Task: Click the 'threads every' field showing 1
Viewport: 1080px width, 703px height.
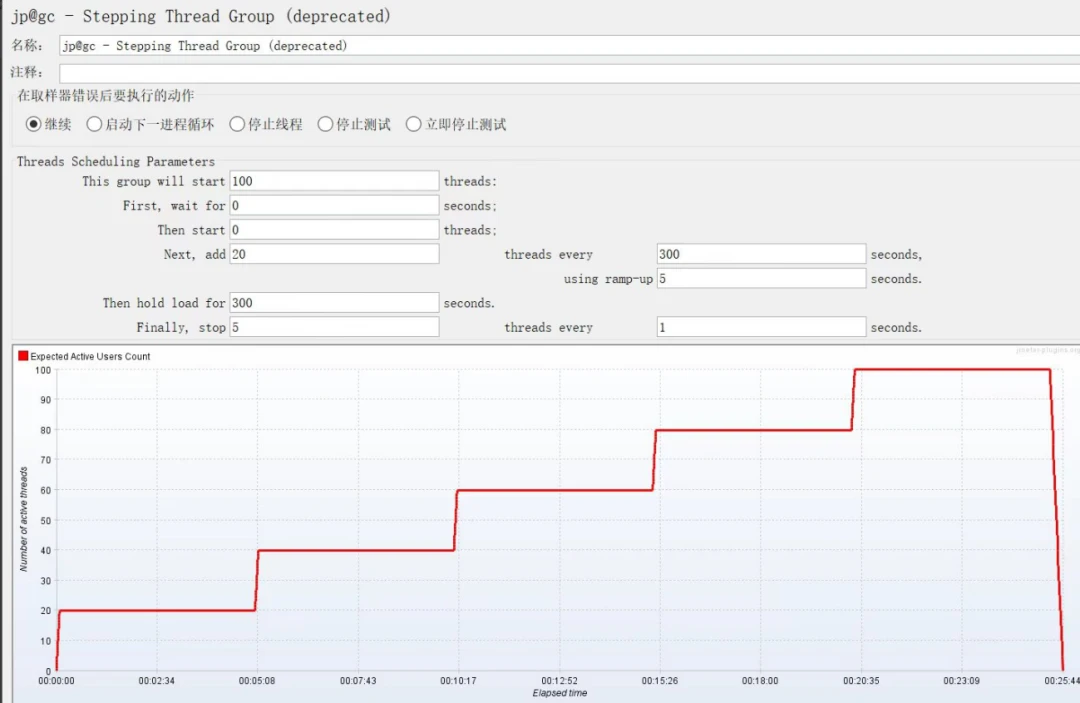Action: (x=761, y=327)
